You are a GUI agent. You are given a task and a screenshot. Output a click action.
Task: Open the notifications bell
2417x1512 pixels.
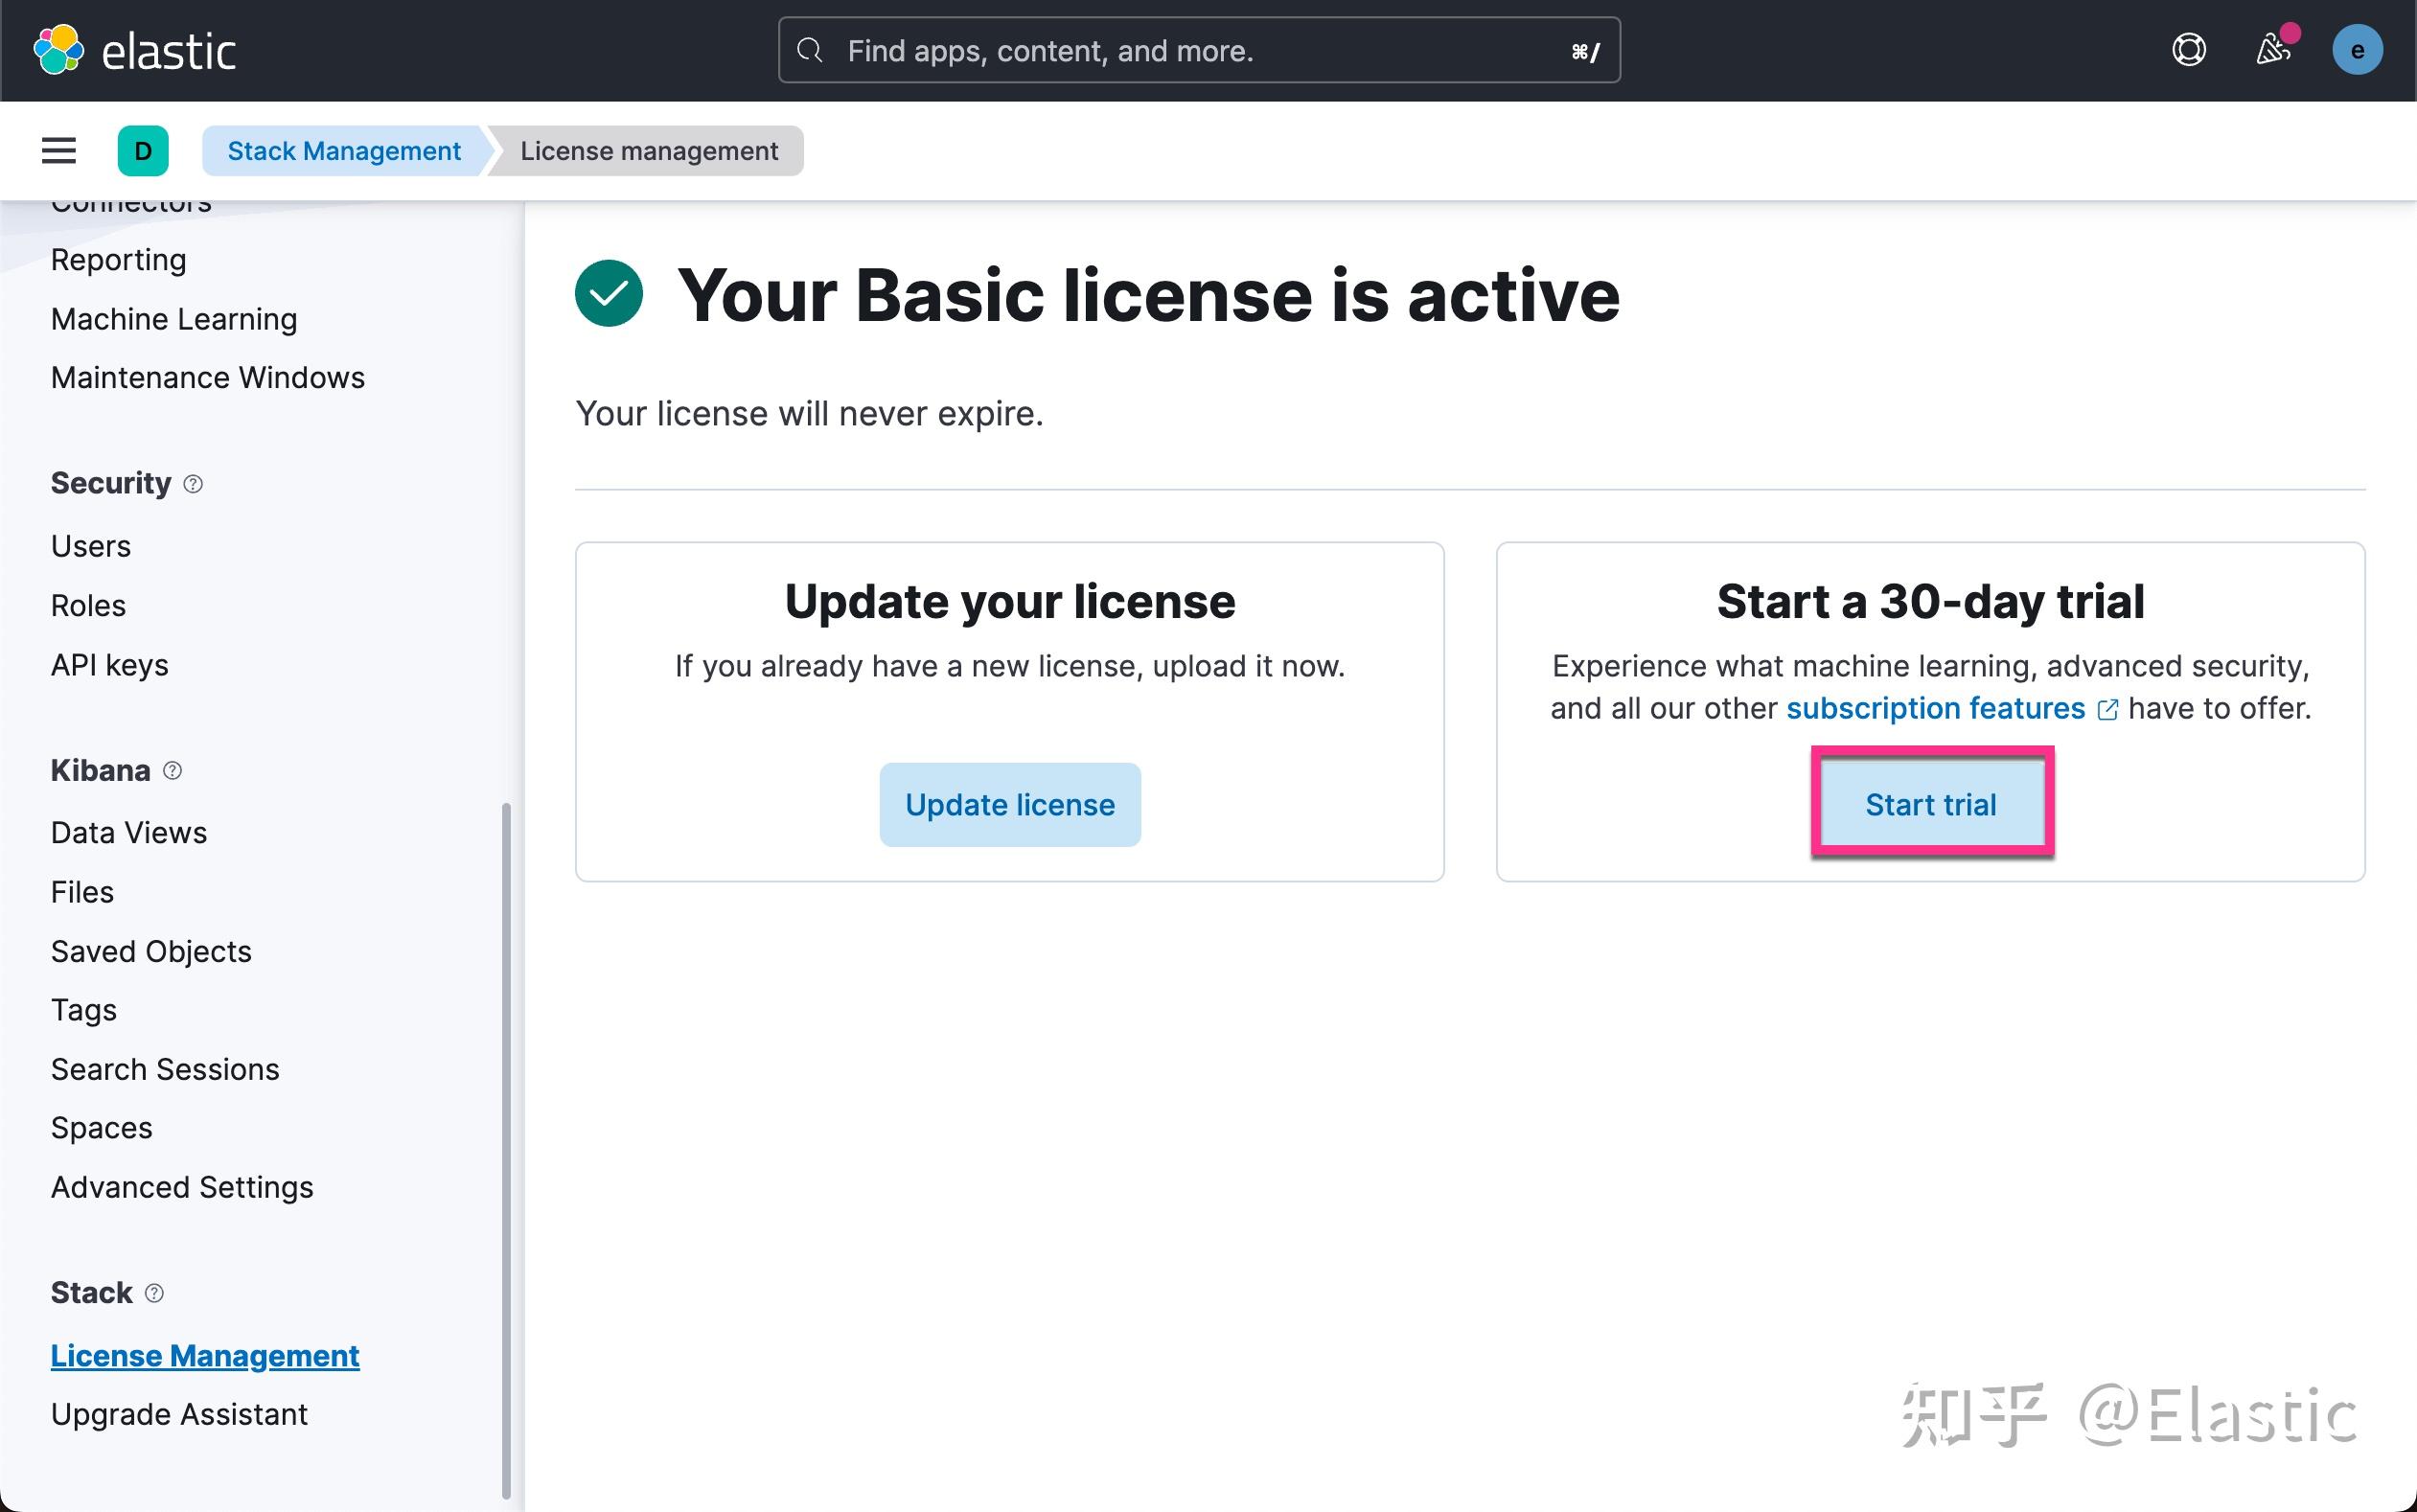(x=2274, y=50)
